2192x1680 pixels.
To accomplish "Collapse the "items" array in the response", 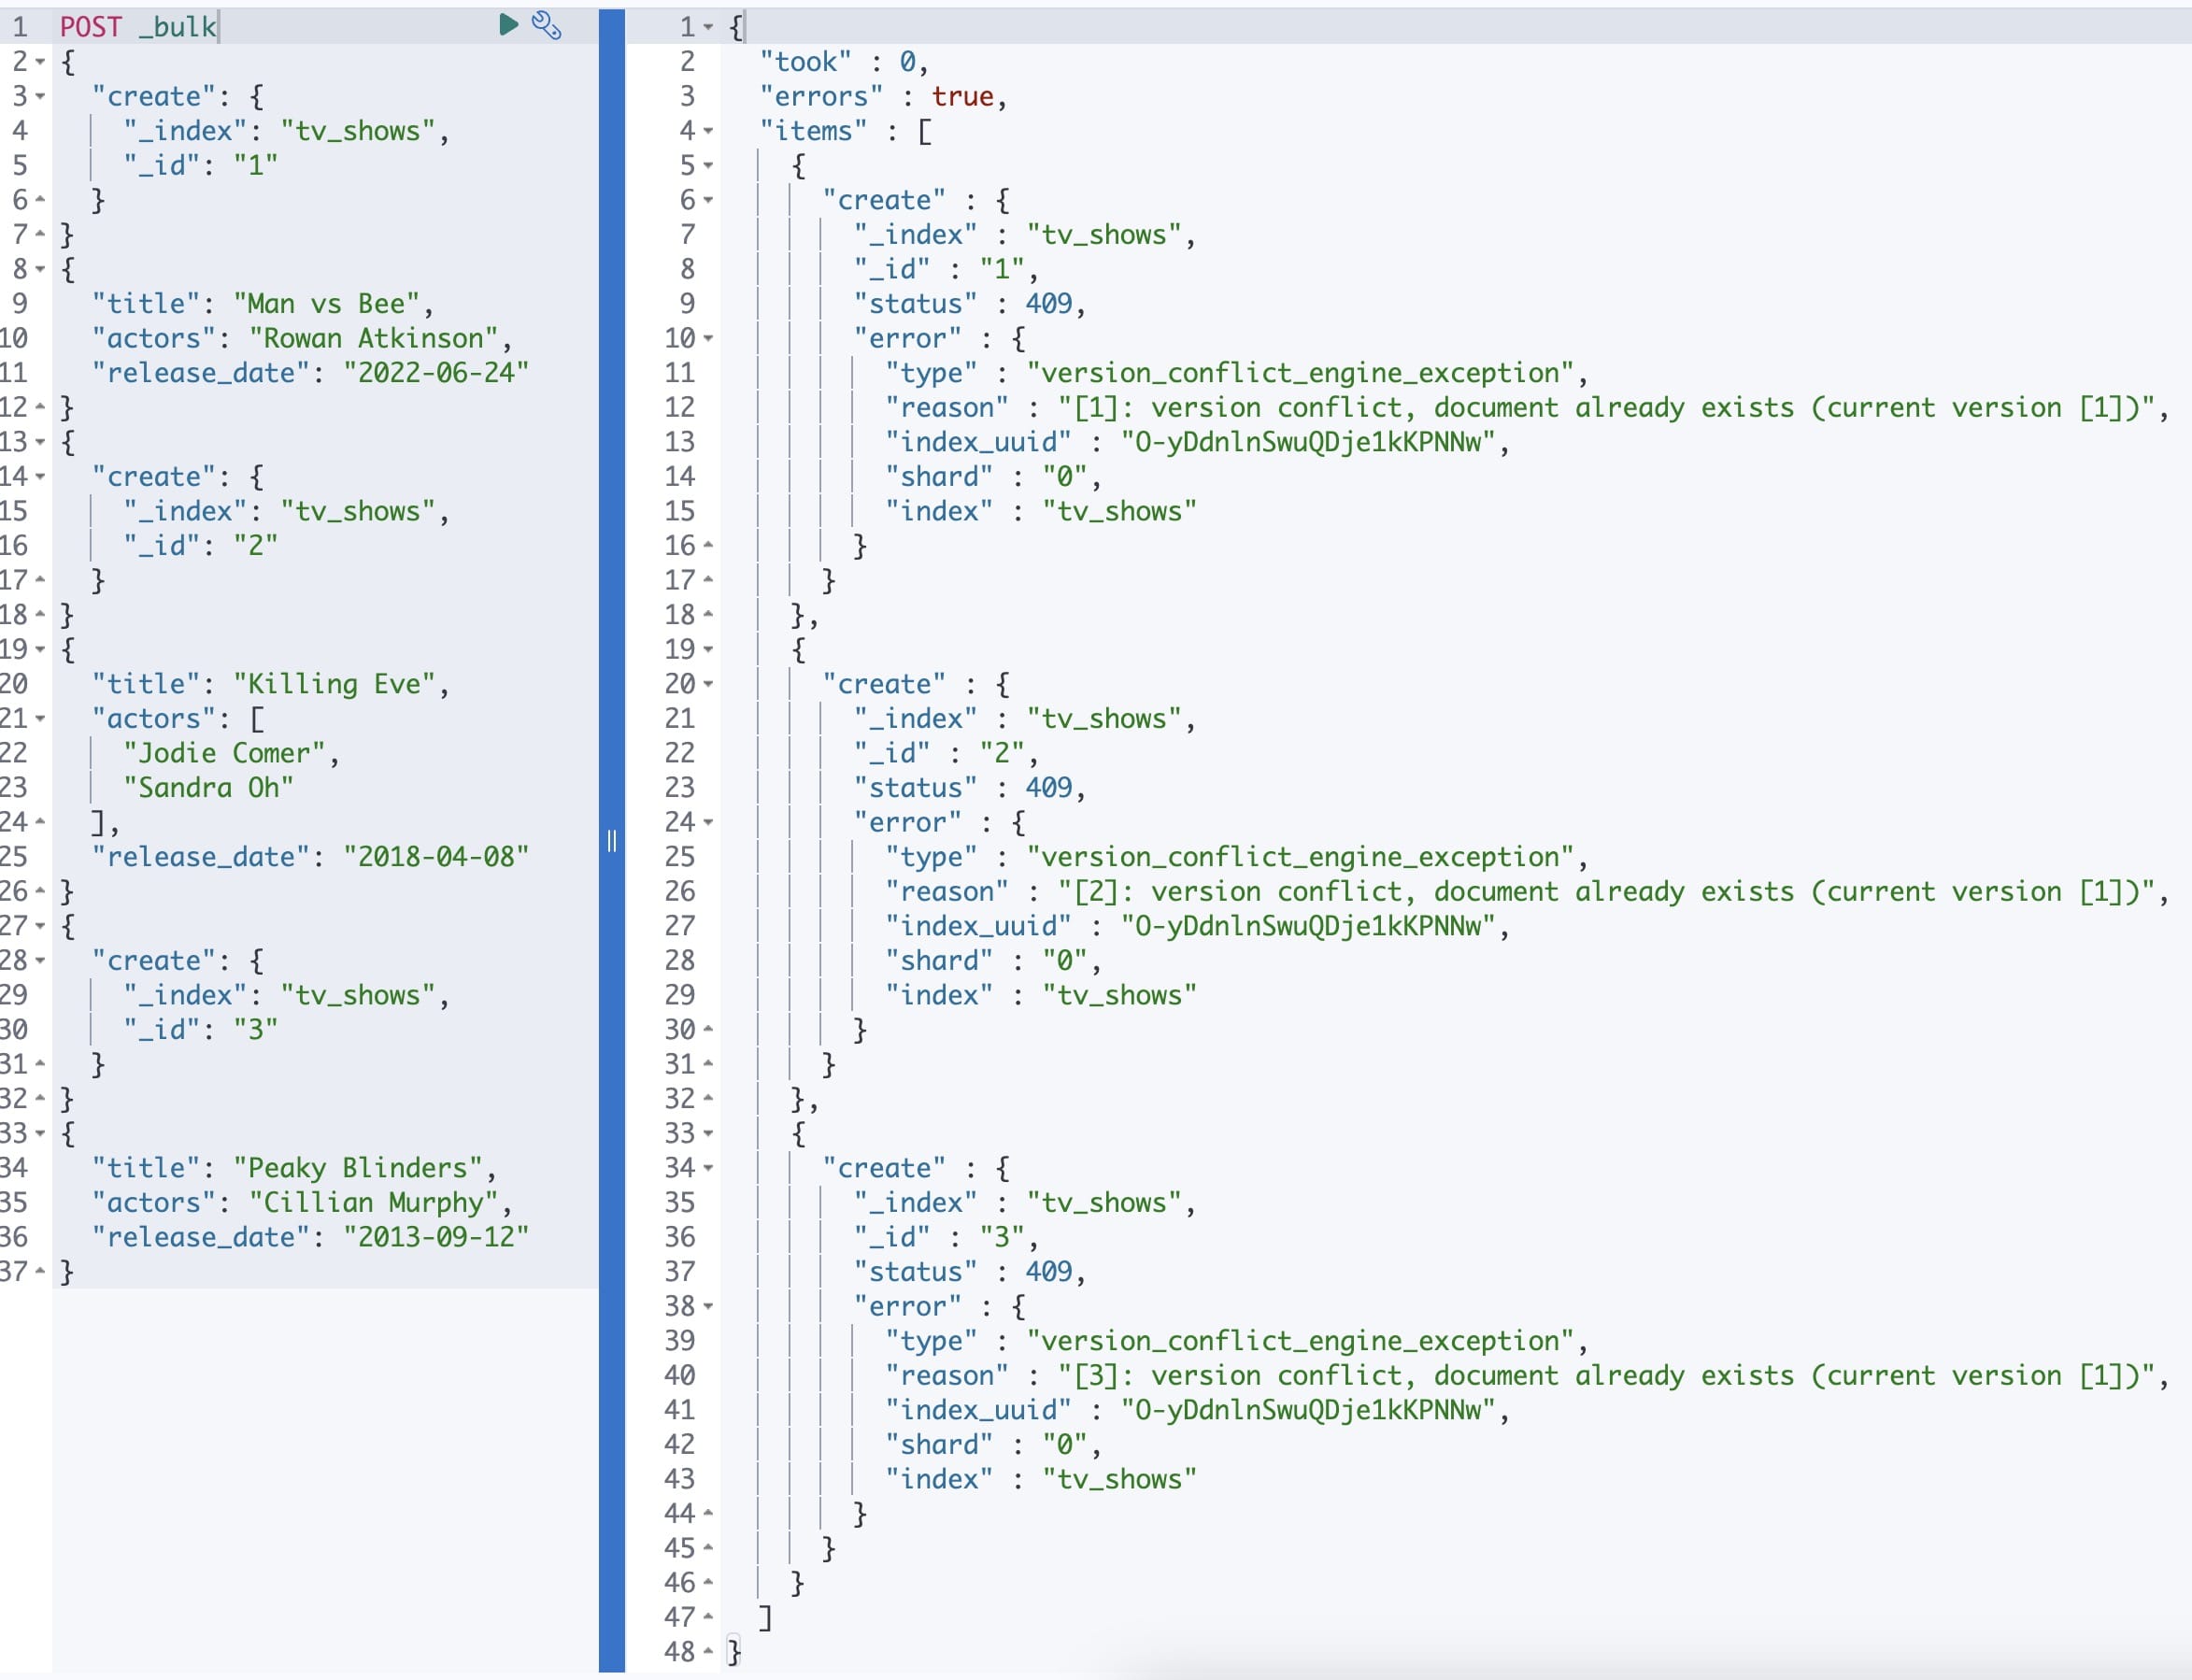I will pos(708,131).
